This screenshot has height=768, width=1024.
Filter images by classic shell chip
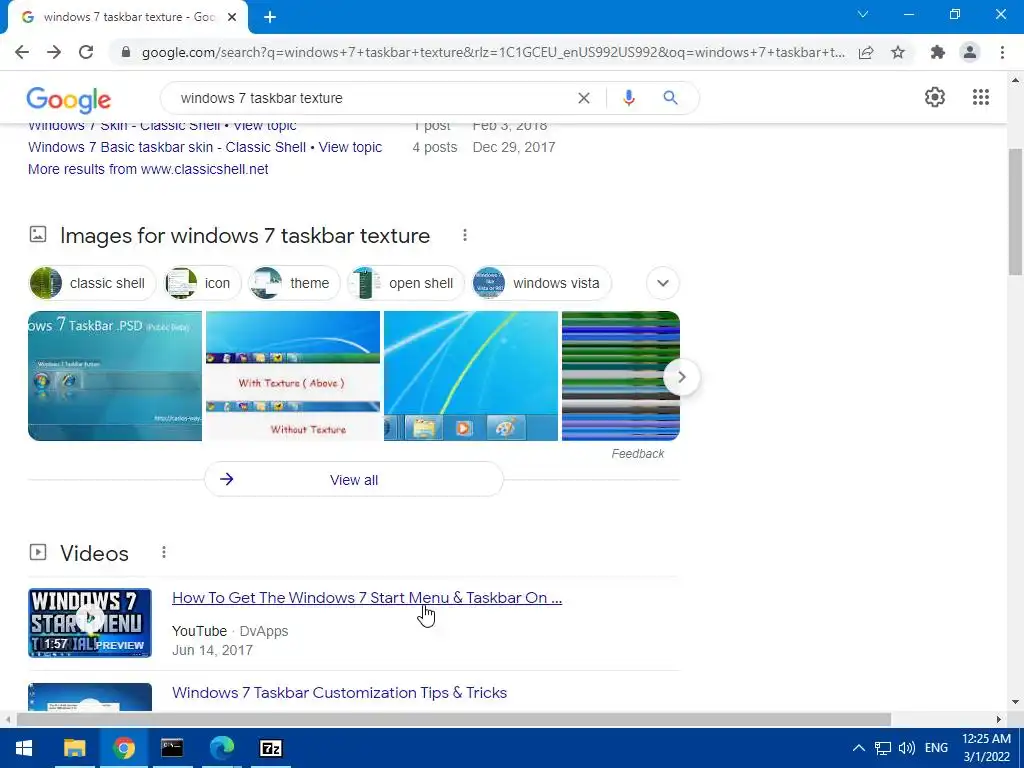[x=92, y=283]
